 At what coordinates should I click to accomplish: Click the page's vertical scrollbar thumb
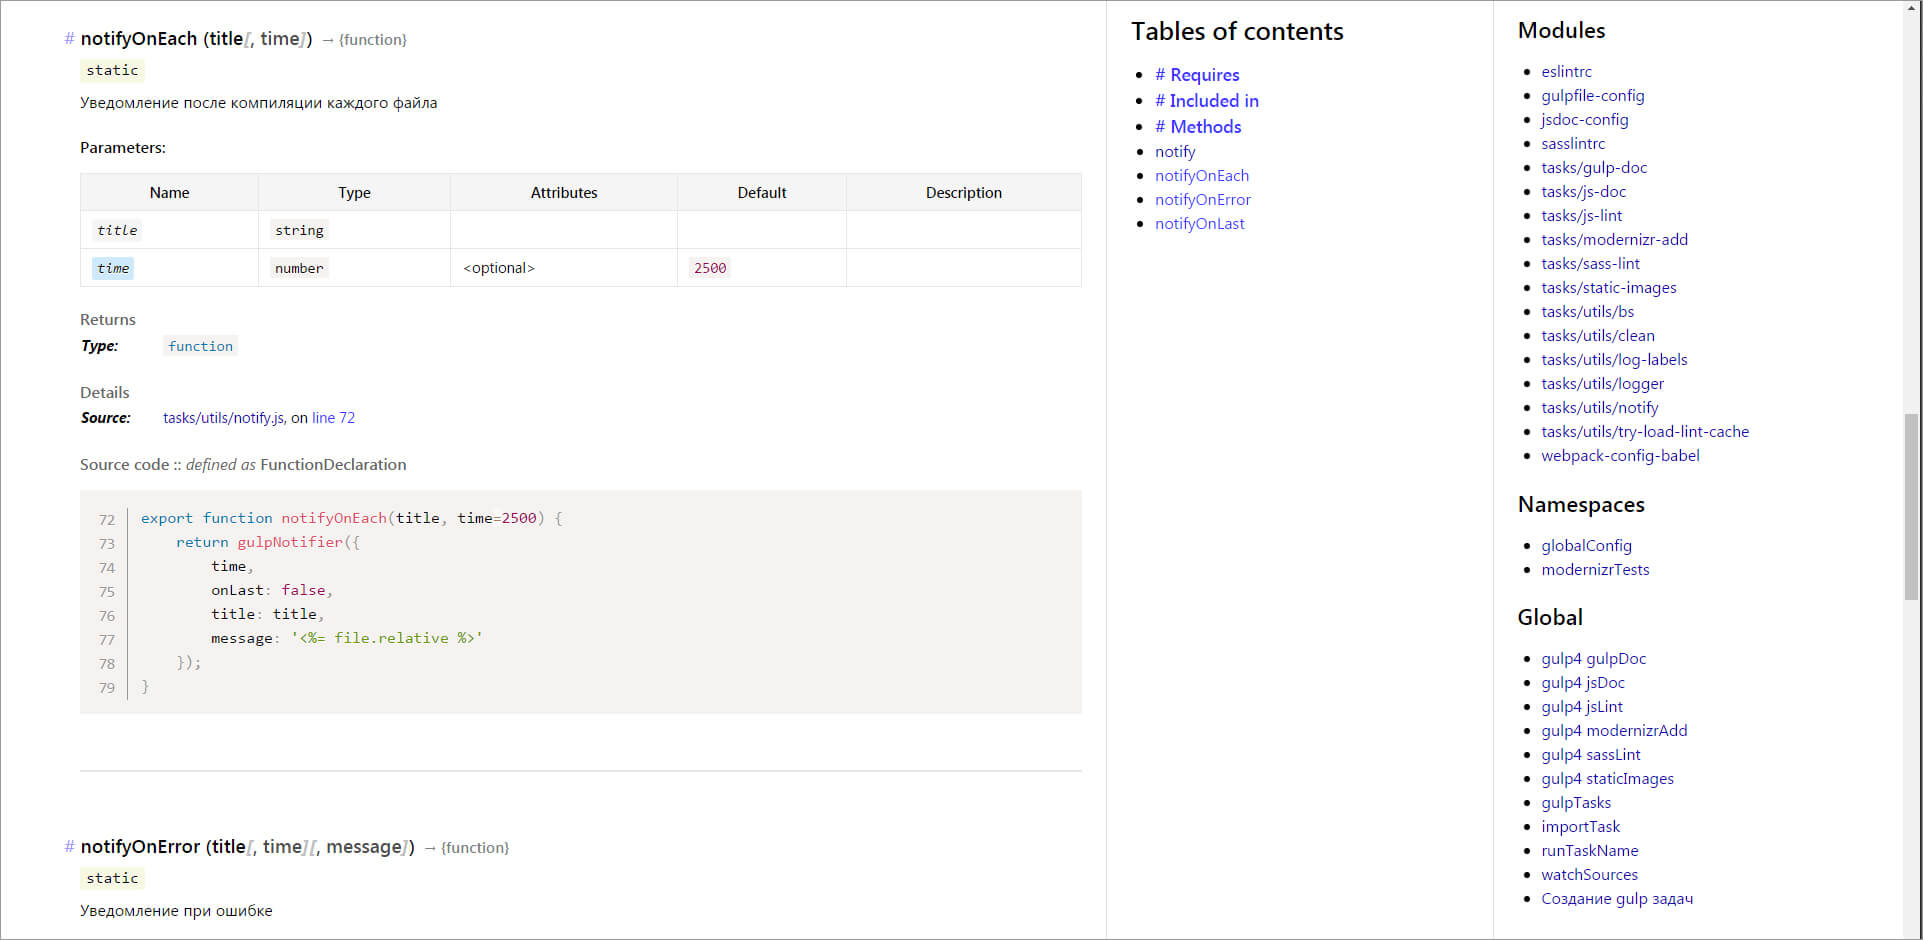click(x=1912, y=505)
